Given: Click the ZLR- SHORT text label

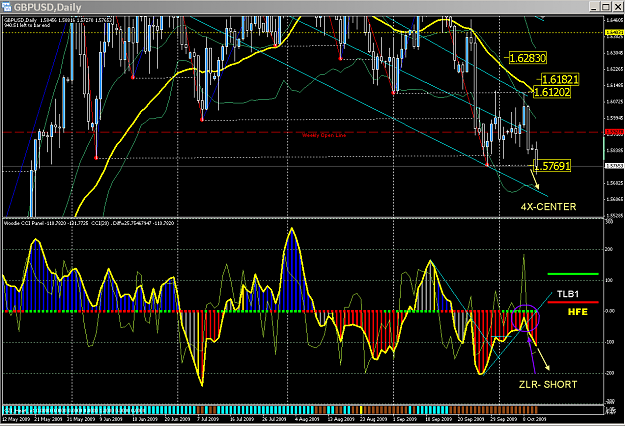Looking at the screenshot, I should pos(548,385).
